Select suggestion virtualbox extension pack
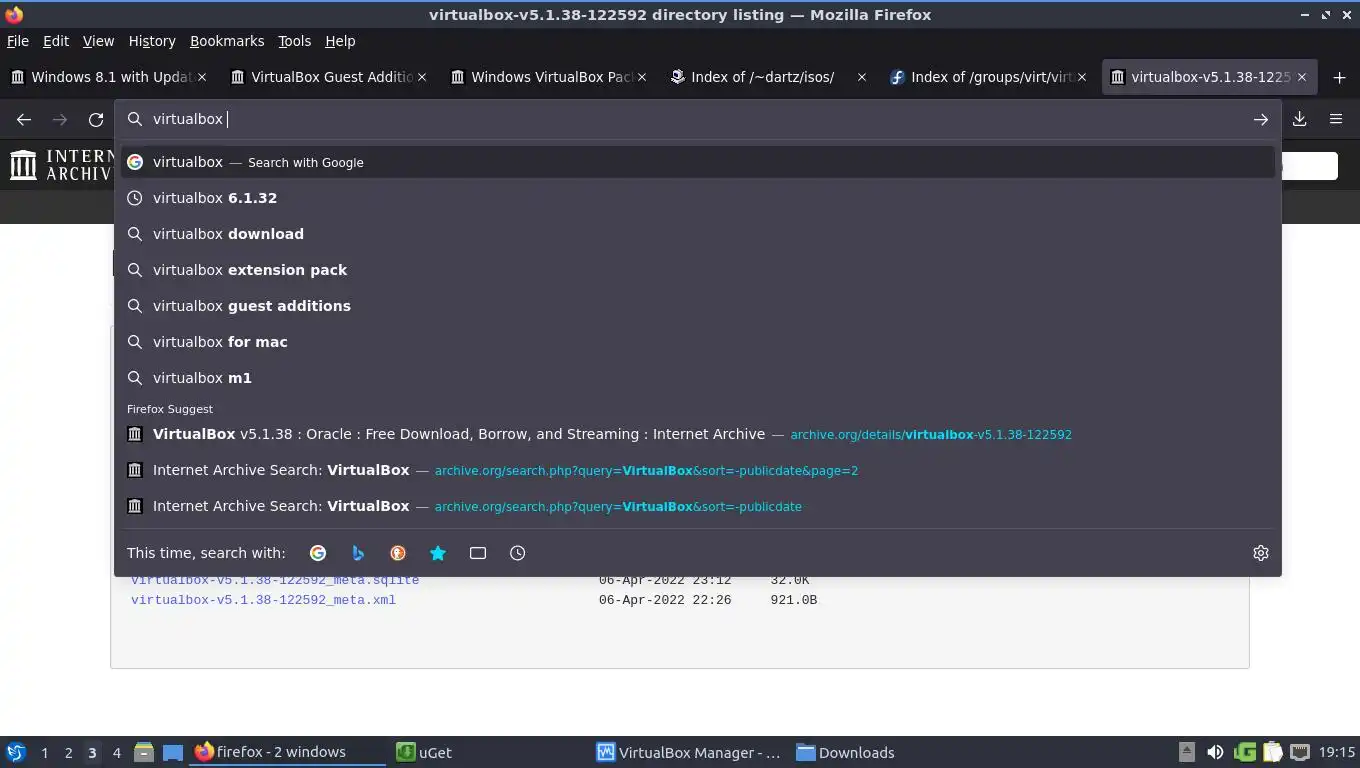This screenshot has width=1360, height=768. pyautogui.click(x=698, y=270)
